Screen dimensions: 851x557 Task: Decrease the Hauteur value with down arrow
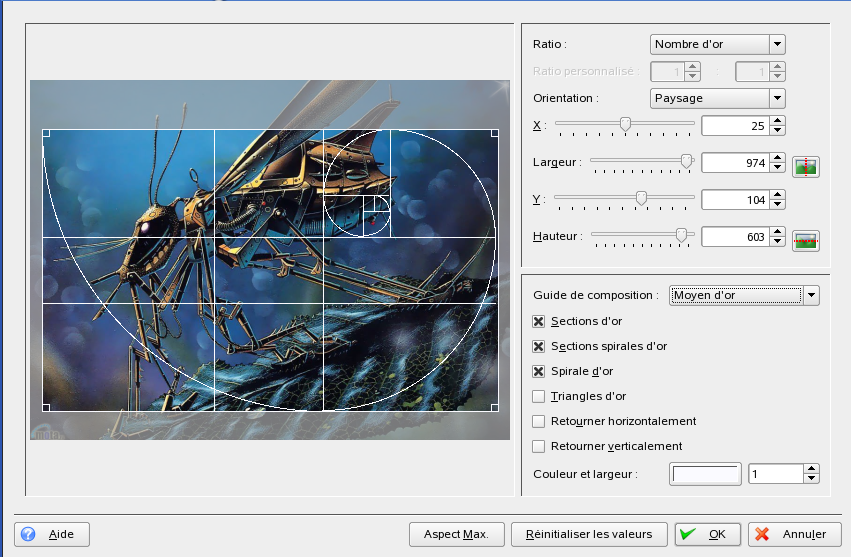pyautogui.click(x=778, y=241)
